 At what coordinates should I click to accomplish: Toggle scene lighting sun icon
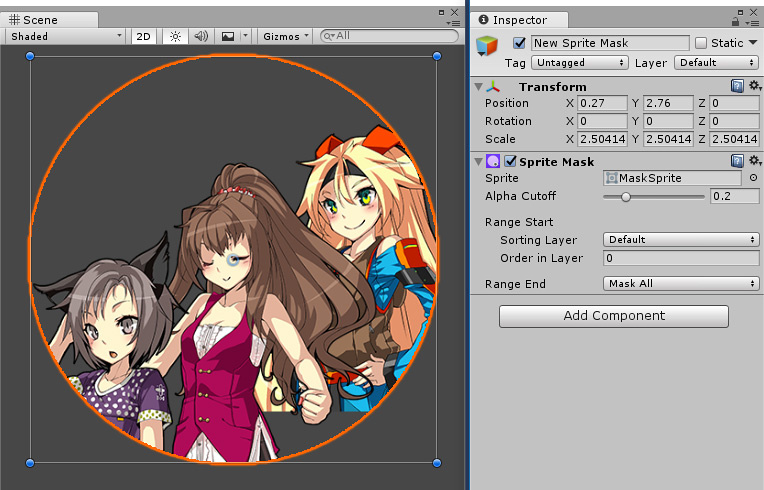pyautogui.click(x=175, y=35)
